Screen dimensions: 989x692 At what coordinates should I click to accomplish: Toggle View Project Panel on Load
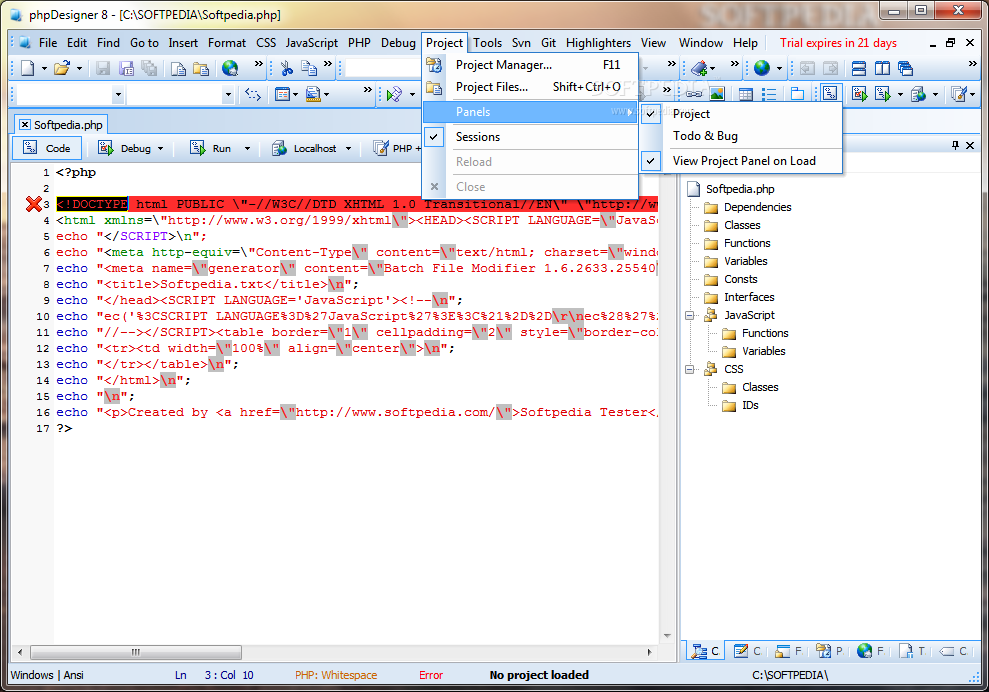pos(741,161)
